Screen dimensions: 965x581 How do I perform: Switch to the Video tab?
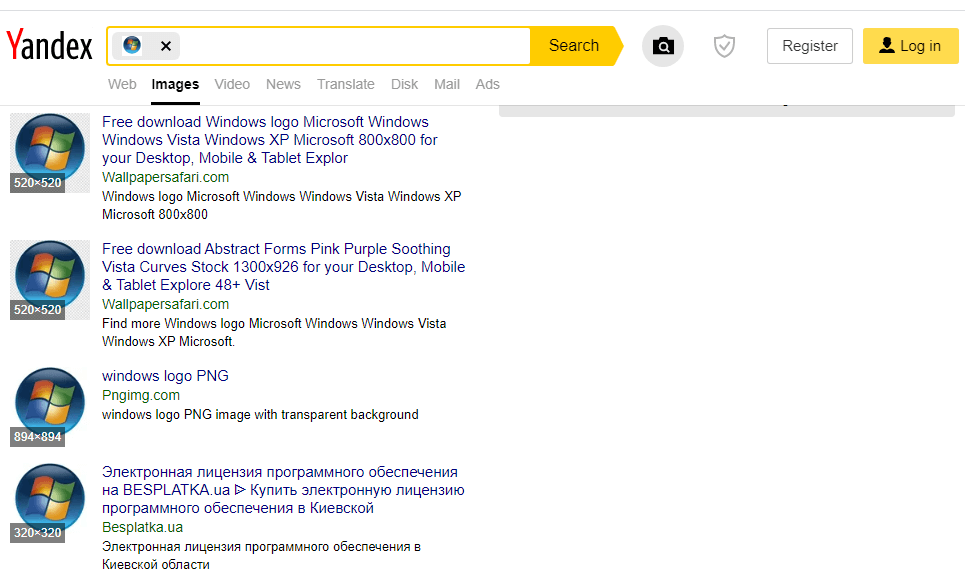(232, 84)
